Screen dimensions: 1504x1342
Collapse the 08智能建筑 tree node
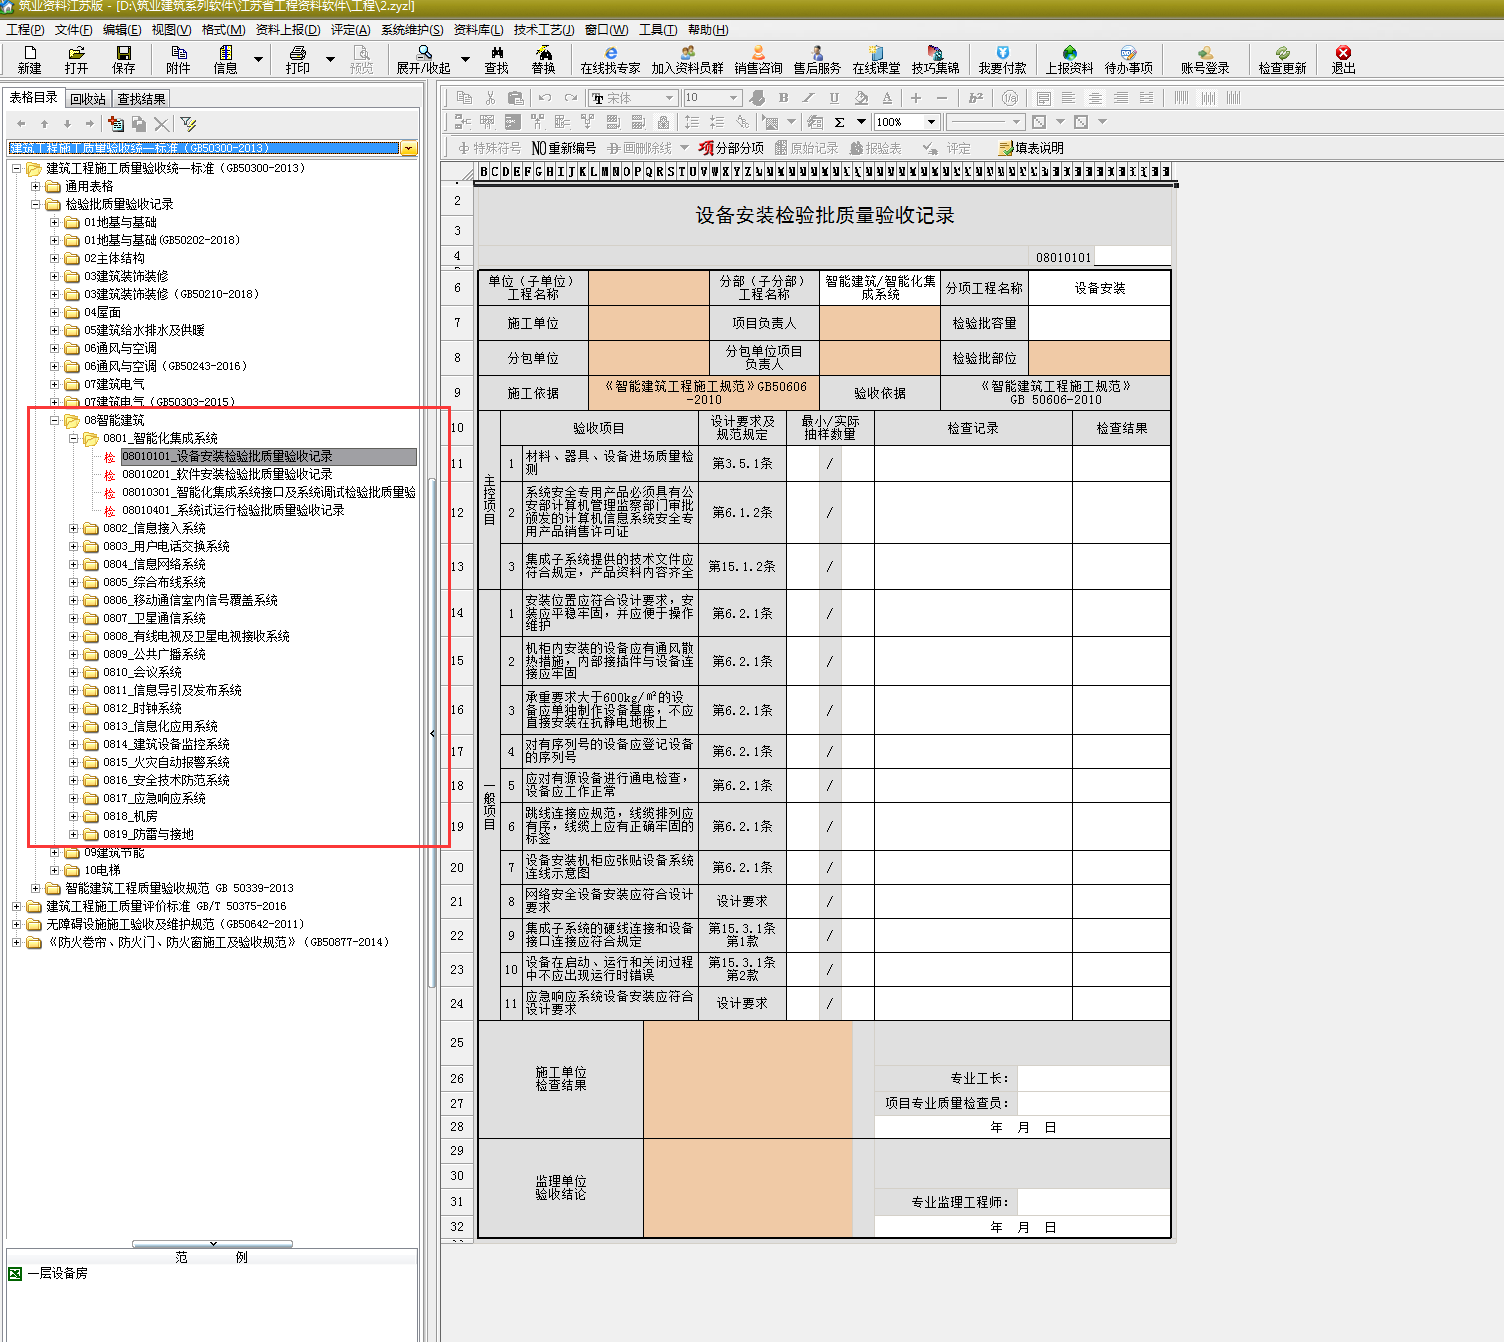[55, 420]
